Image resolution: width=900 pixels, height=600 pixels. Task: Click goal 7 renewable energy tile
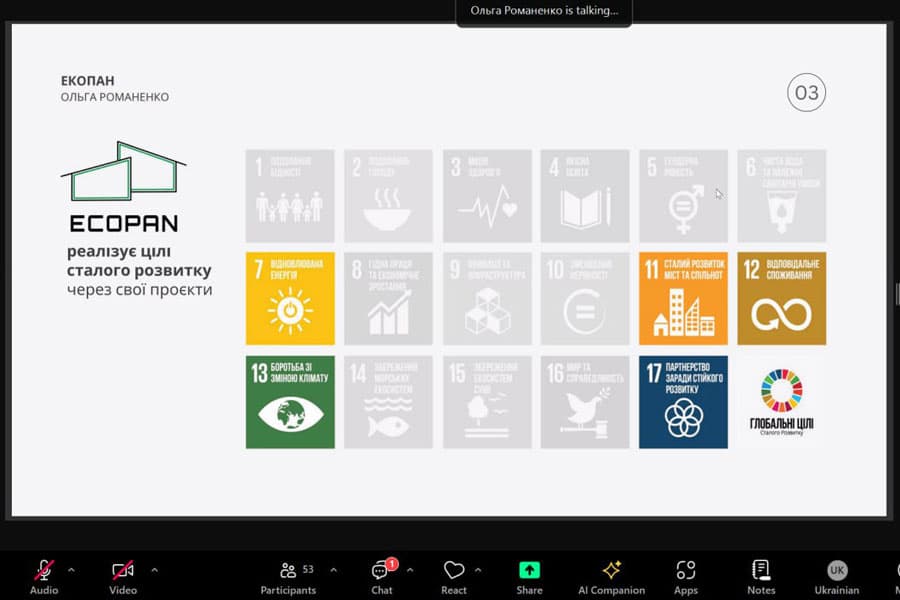[290, 299]
